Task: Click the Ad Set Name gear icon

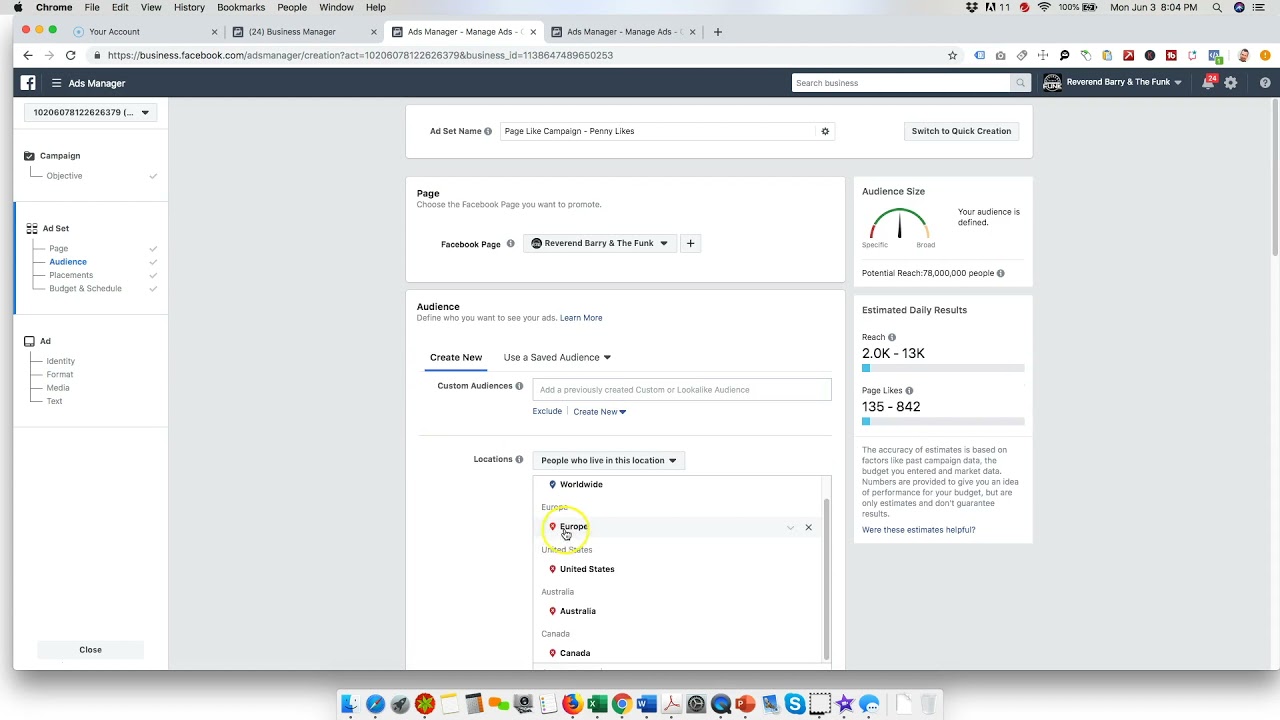Action: click(x=825, y=131)
